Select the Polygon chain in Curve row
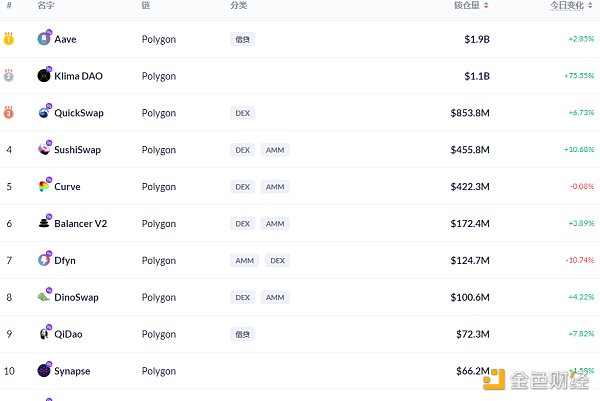This screenshot has width=600, height=401. tap(159, 187)
